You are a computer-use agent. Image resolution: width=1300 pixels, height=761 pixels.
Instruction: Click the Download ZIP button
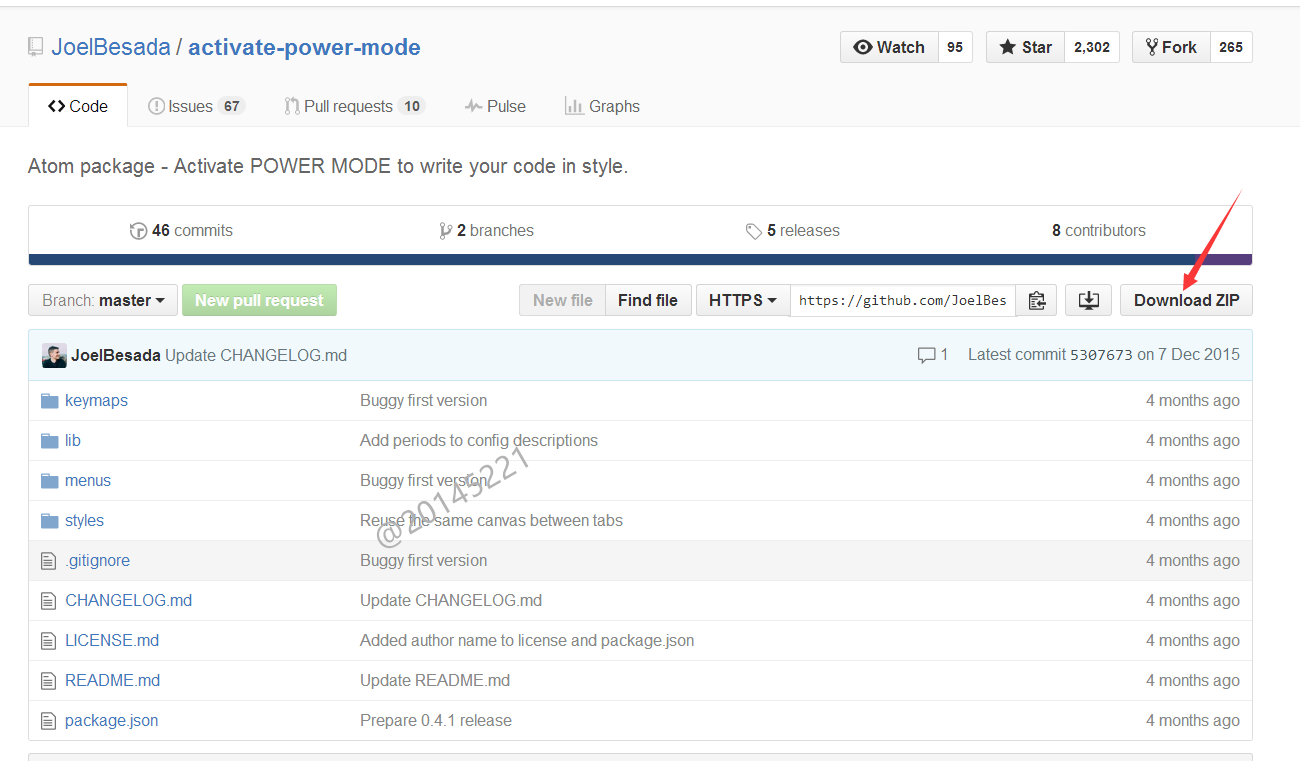1186,300
